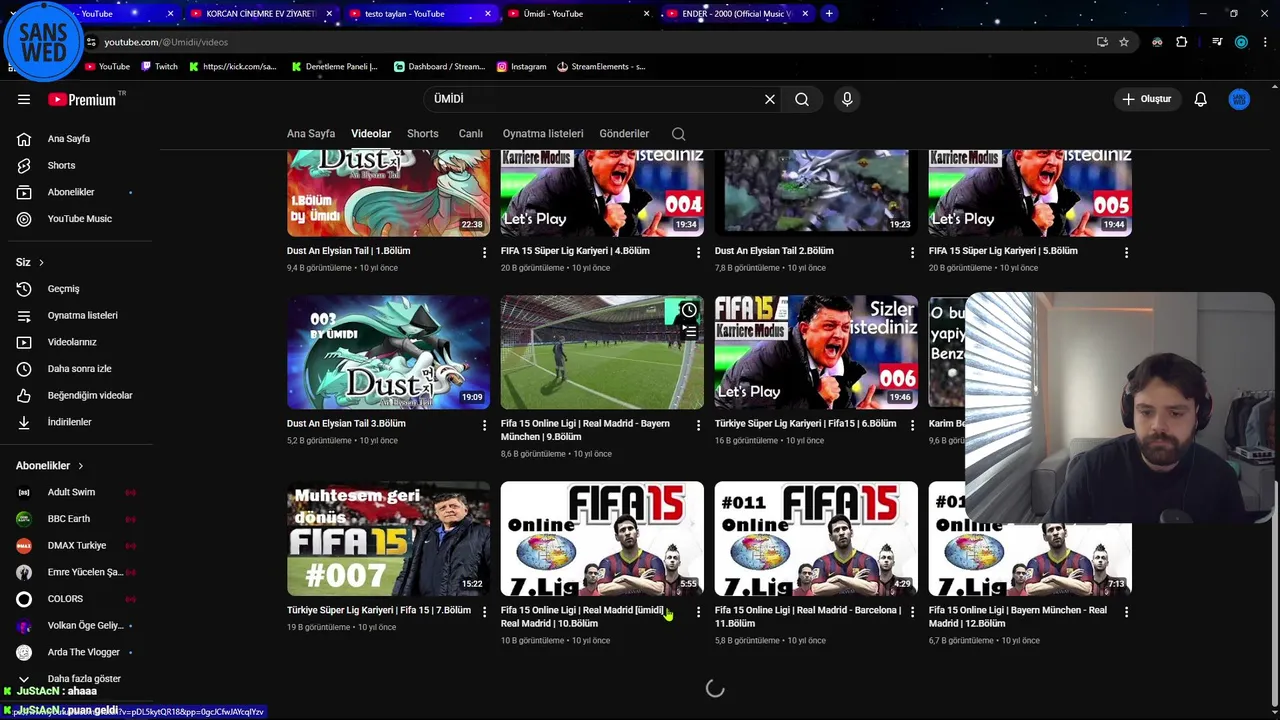1280x720 pixels.
Task: Open Dashboard / StreamElements bookmark
Action: [x=439, y=67]
